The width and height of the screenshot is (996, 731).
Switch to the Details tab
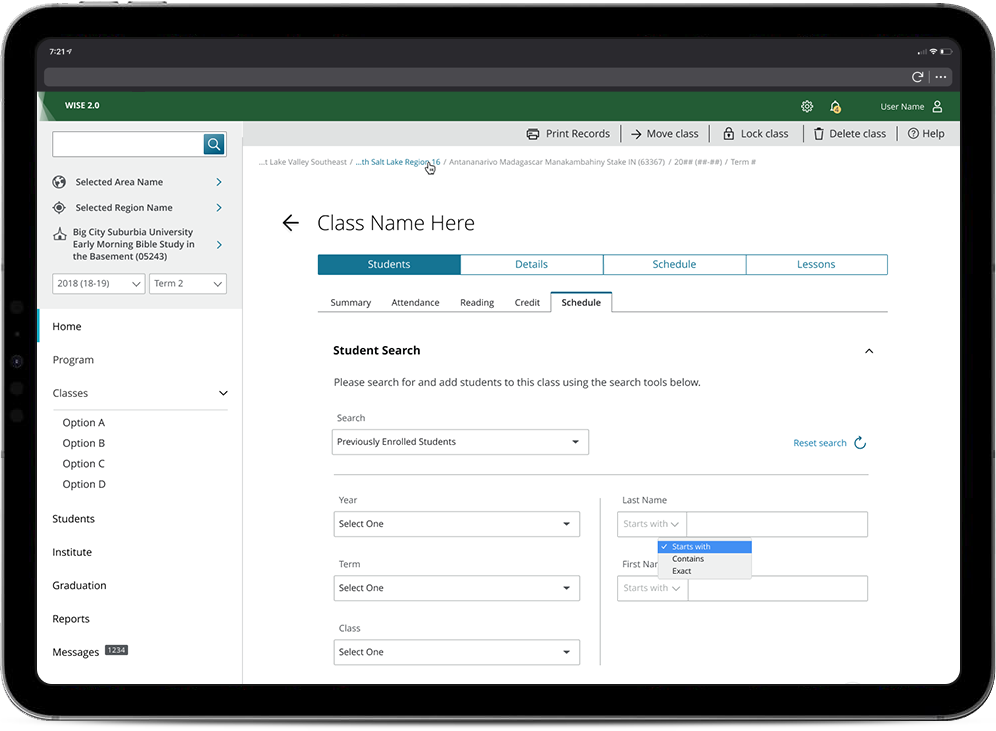tap(532, 264)
